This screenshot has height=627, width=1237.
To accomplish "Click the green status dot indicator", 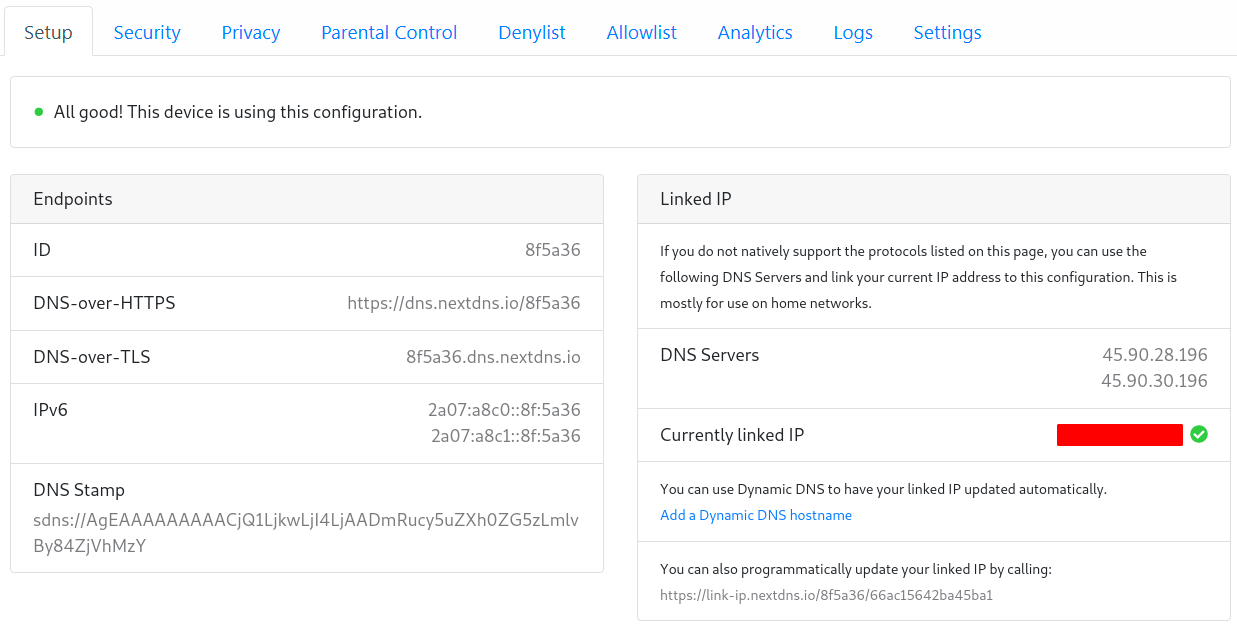I will click(39, 112).
